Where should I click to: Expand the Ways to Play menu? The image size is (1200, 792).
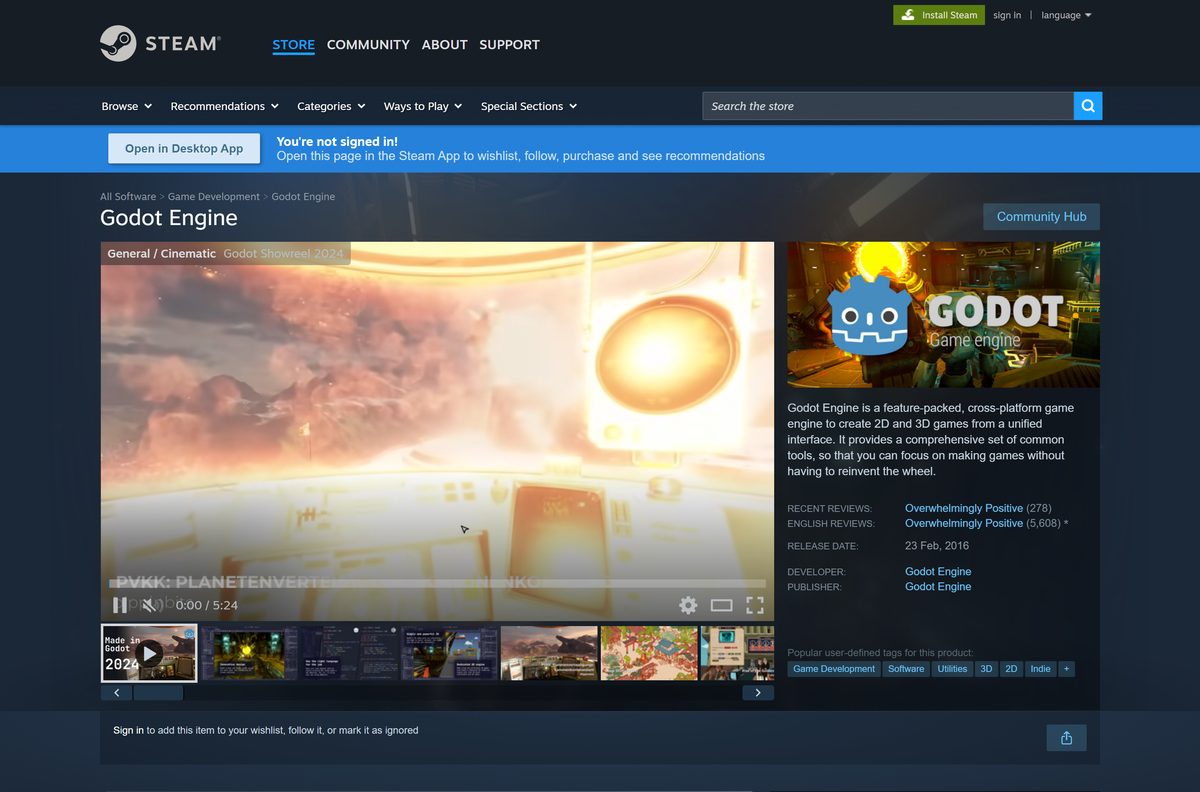(423, 106)
